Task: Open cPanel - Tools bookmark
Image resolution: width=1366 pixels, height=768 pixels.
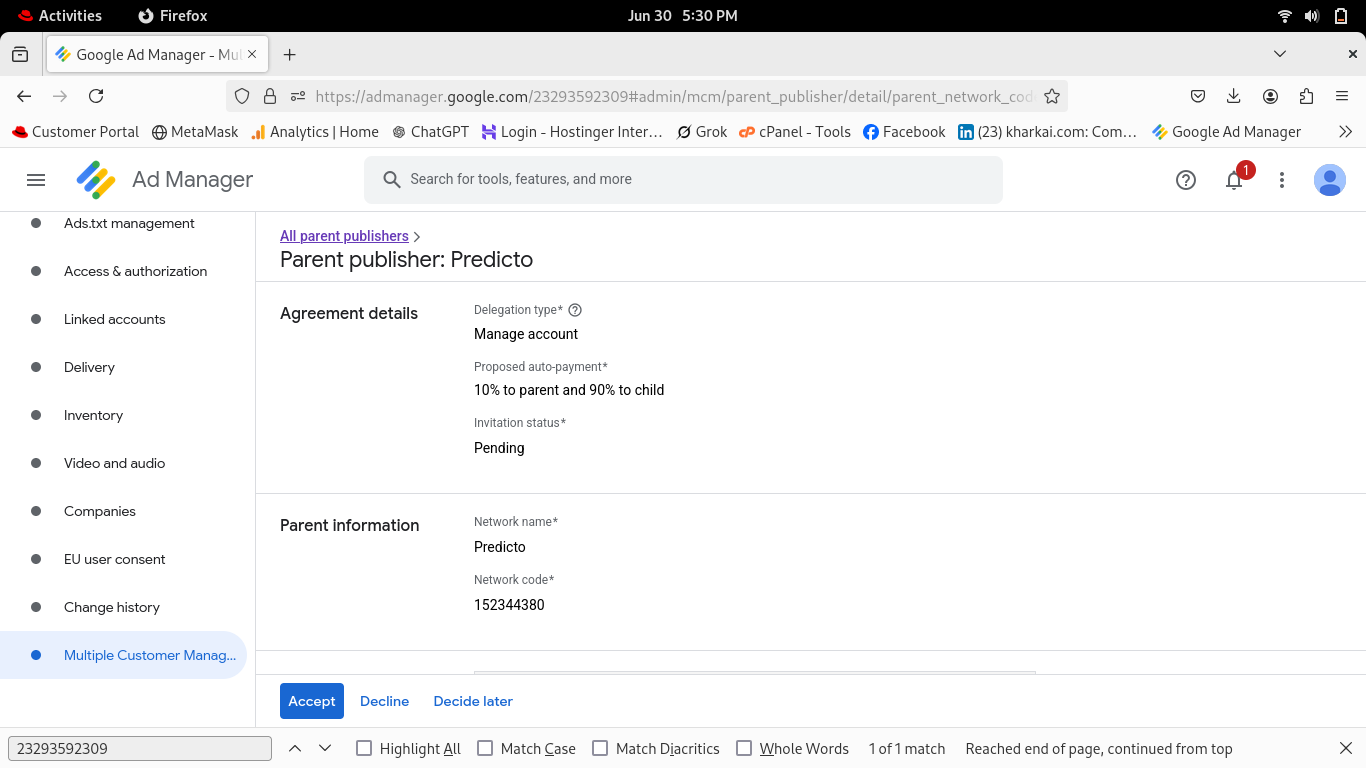Action: pos(795,132)
